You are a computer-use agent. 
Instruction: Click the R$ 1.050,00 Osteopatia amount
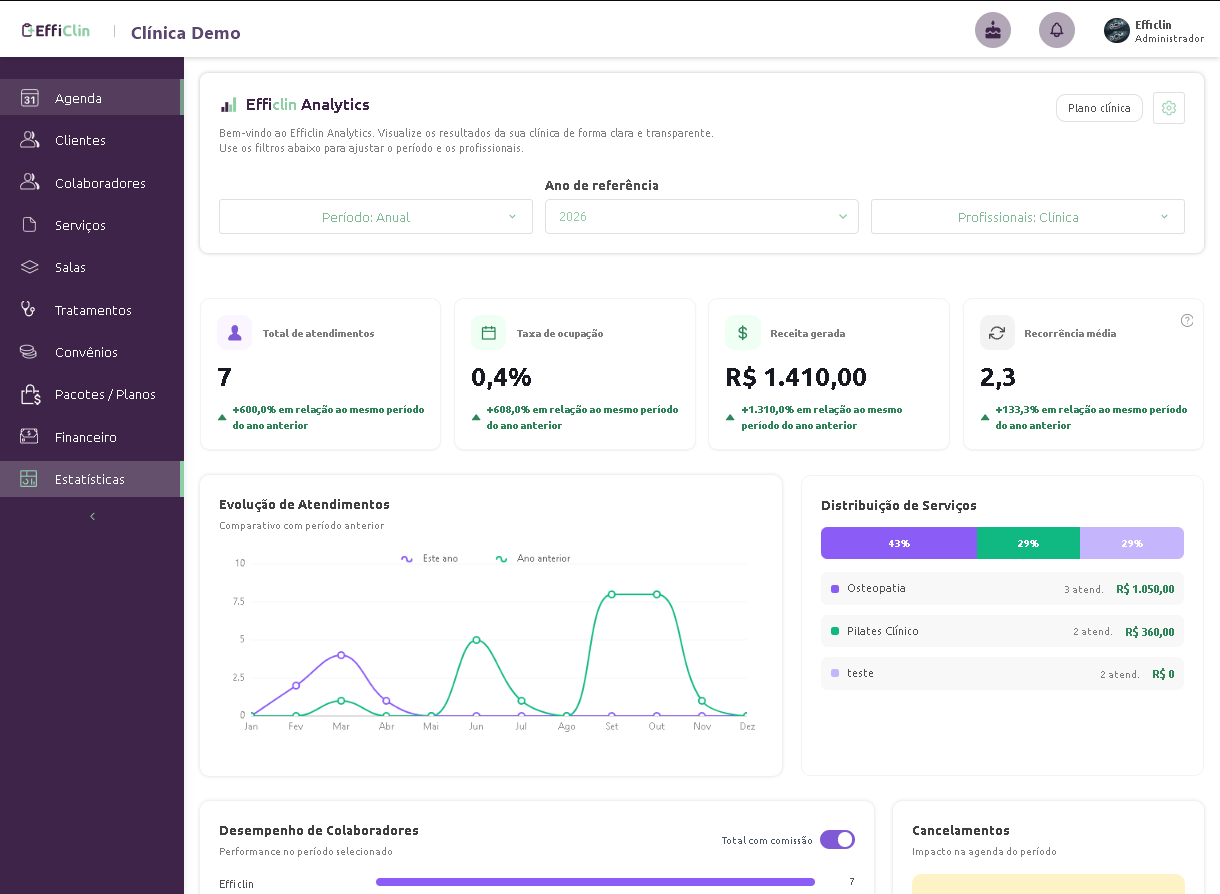coord(1145,589)
